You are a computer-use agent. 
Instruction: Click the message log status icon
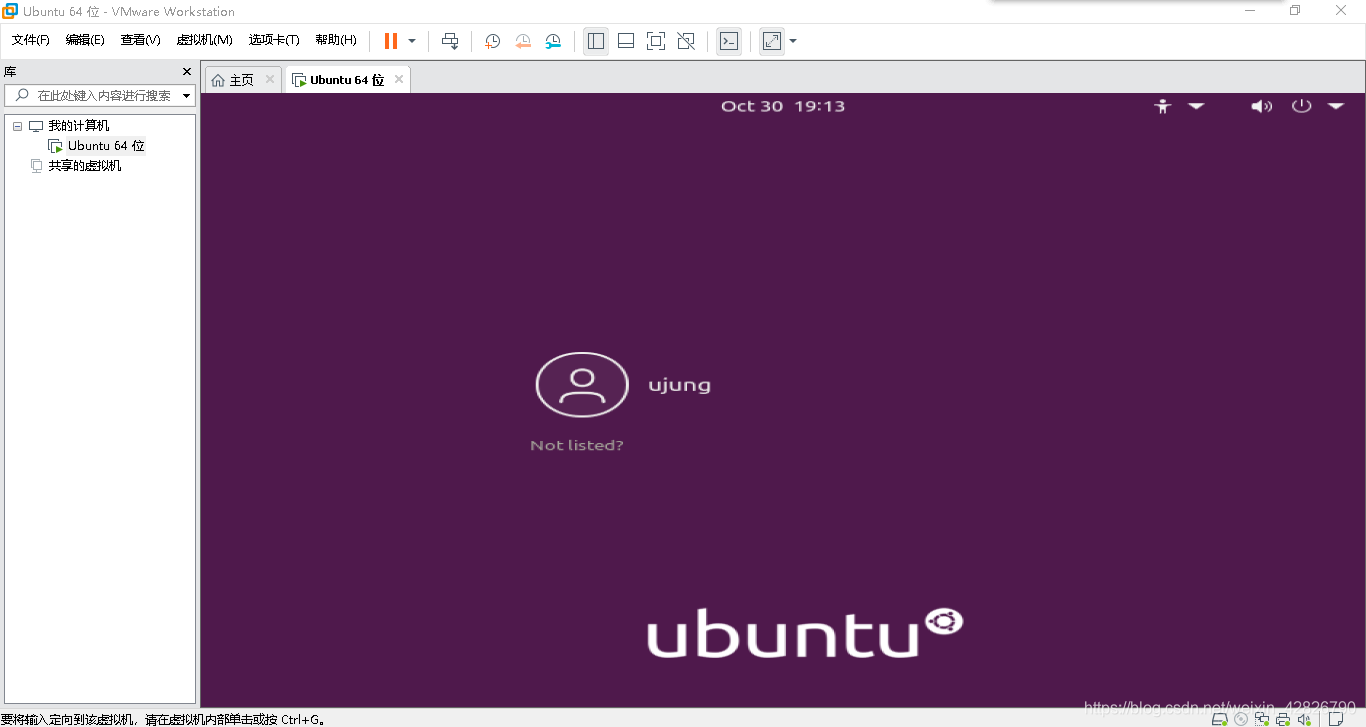(1337, 718)
